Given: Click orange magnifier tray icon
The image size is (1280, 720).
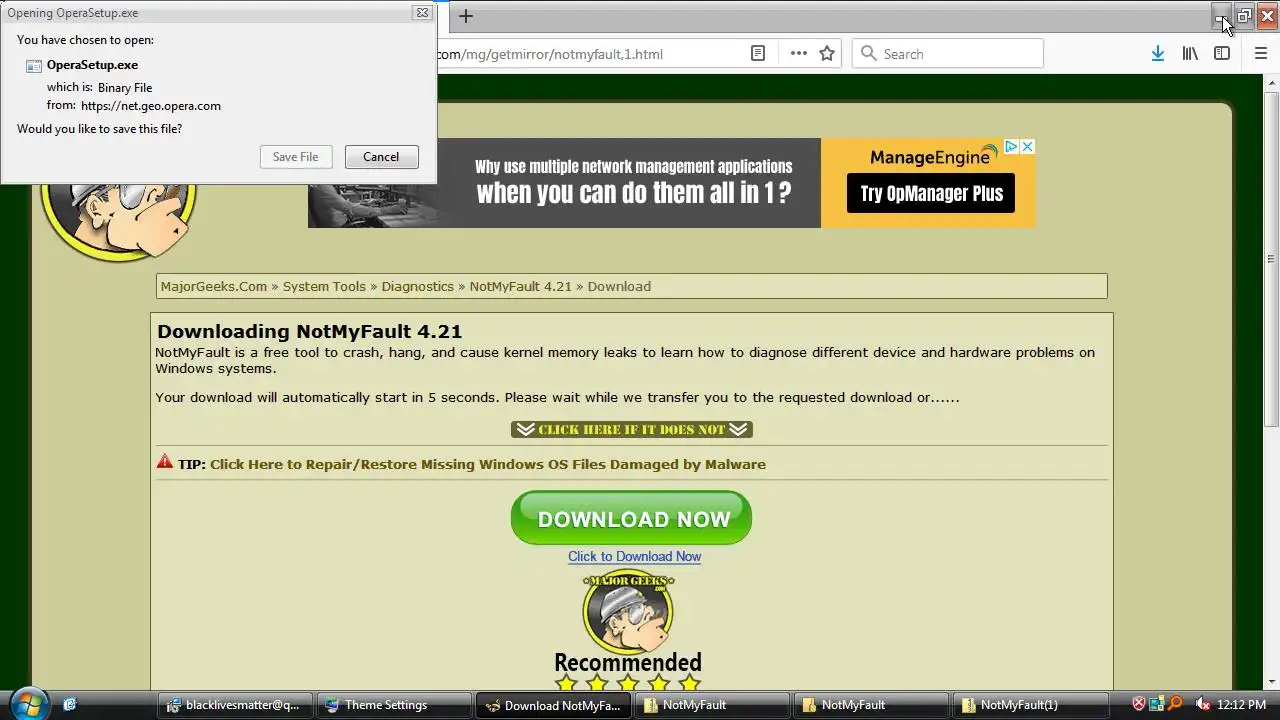Looking at the screenshot, I should pyautogui.click(x=1175, y=704).
